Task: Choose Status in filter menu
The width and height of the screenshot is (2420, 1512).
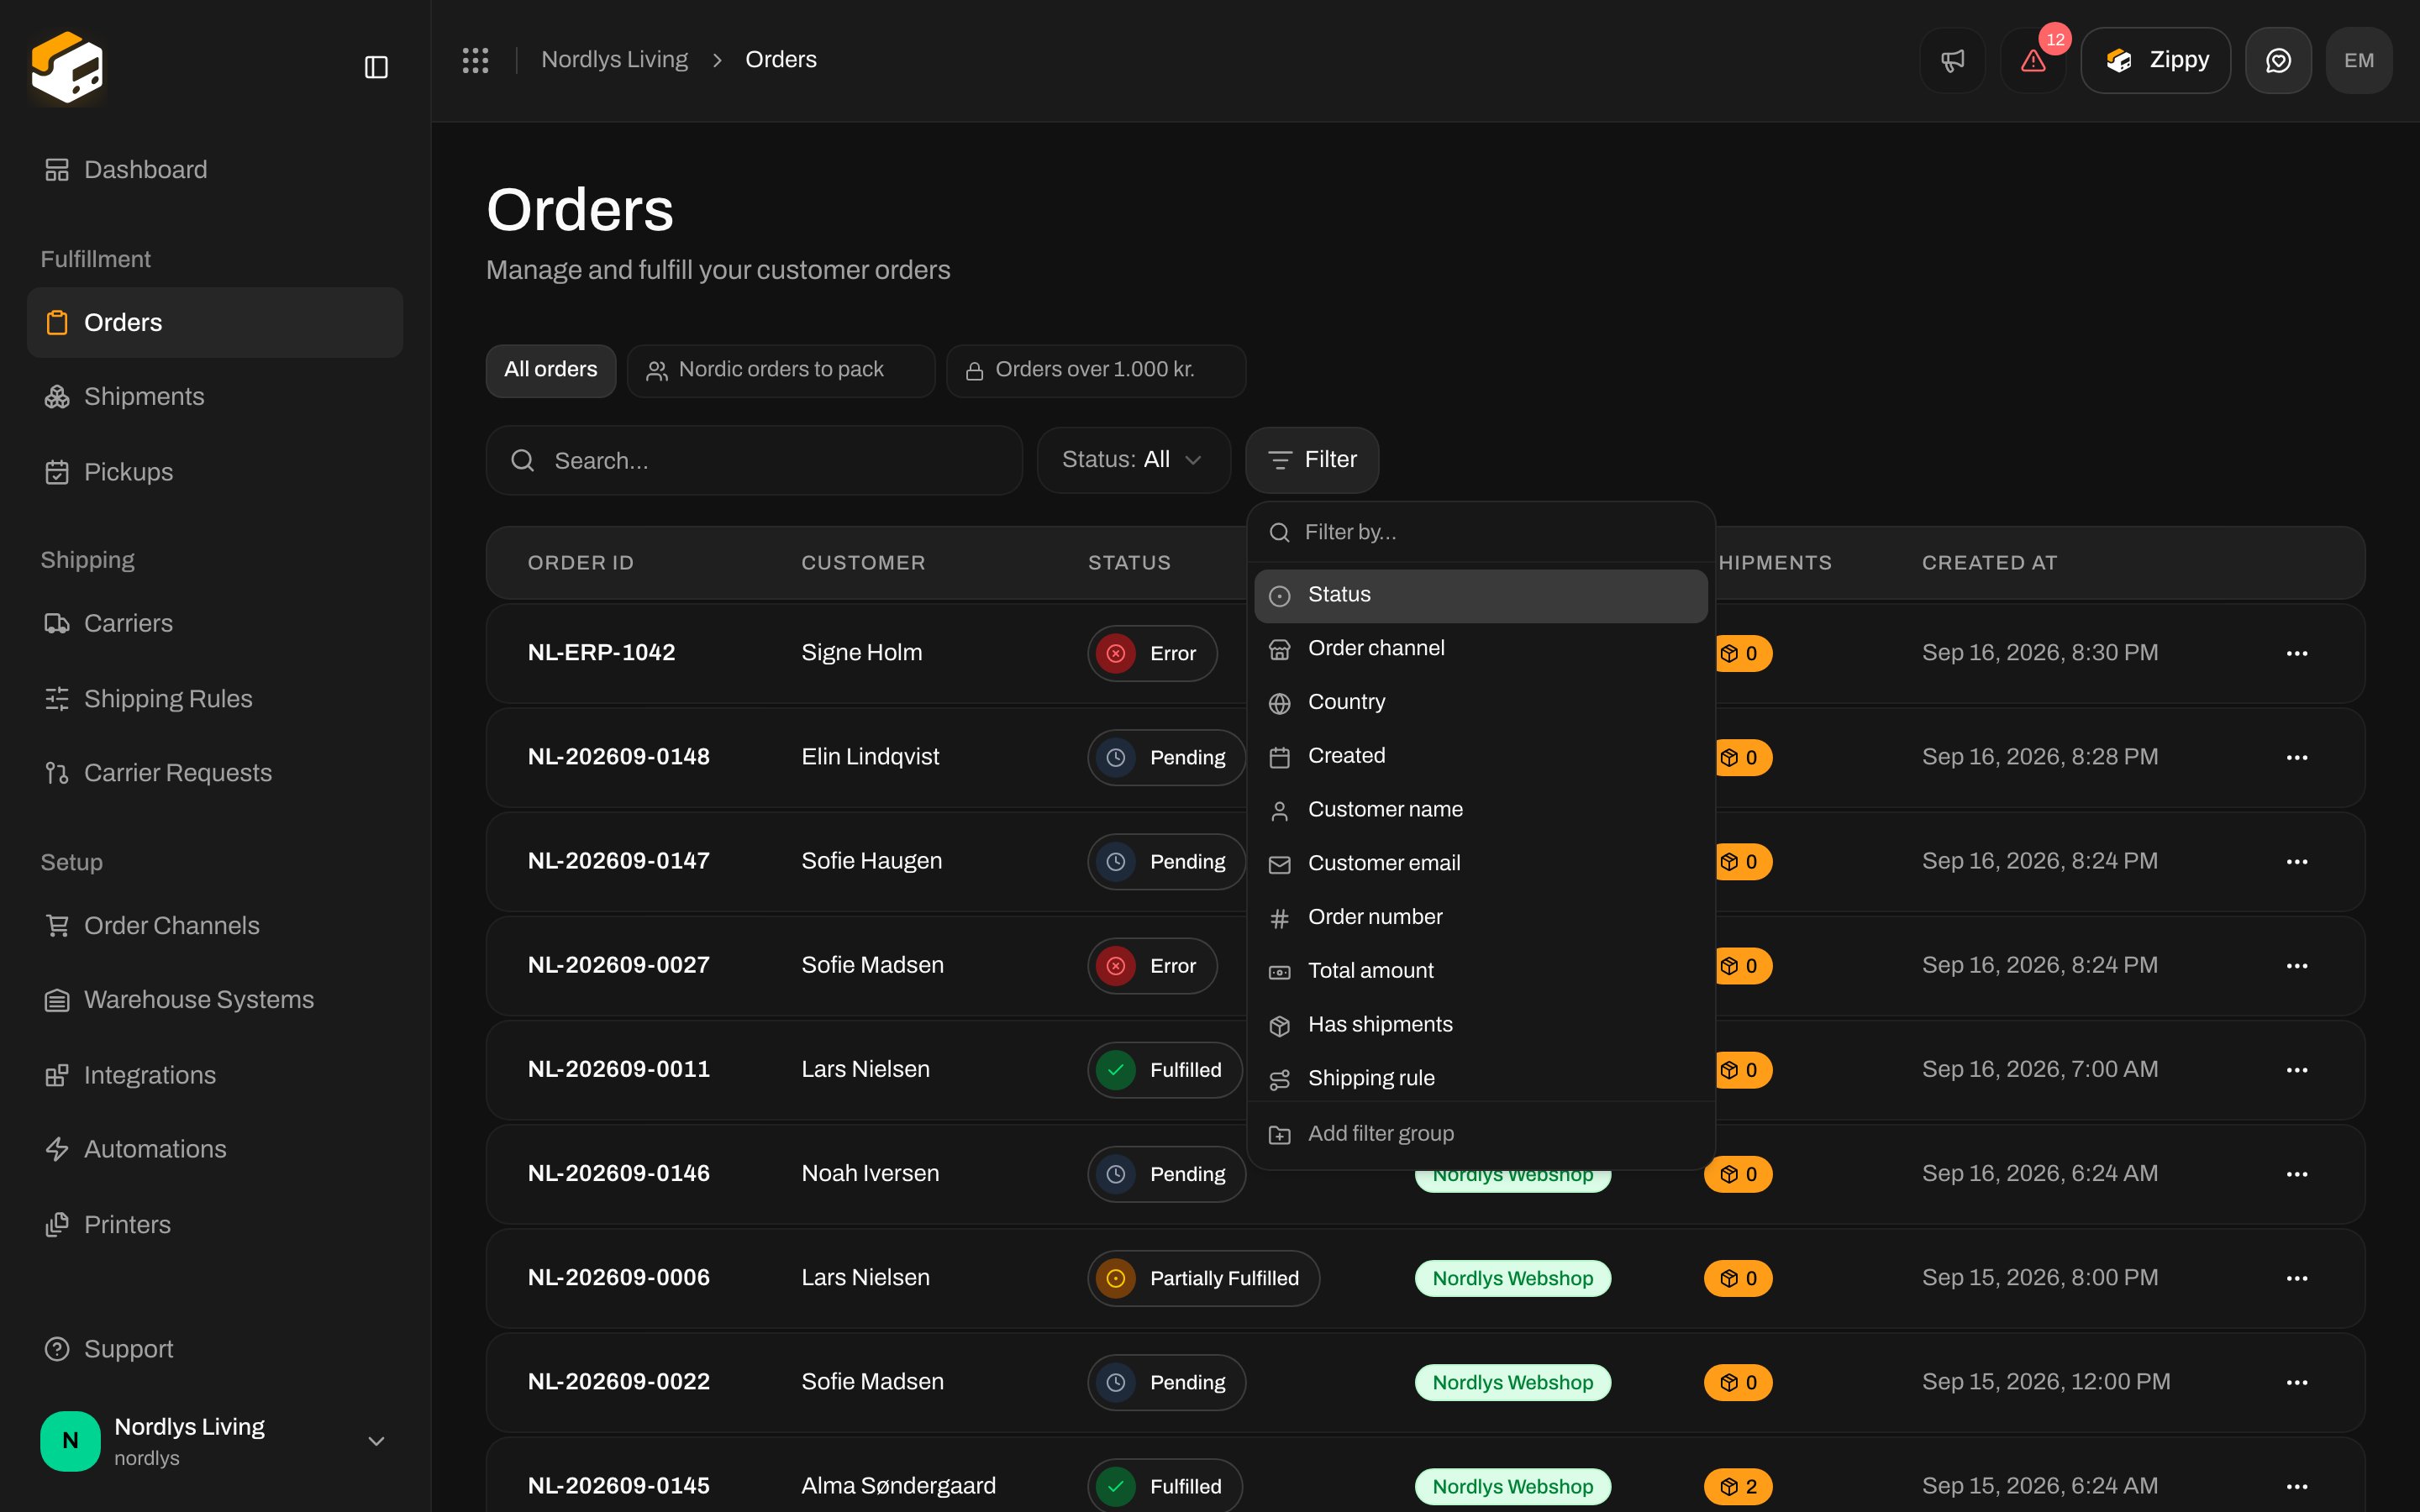Action: (x=1480, y=595)
